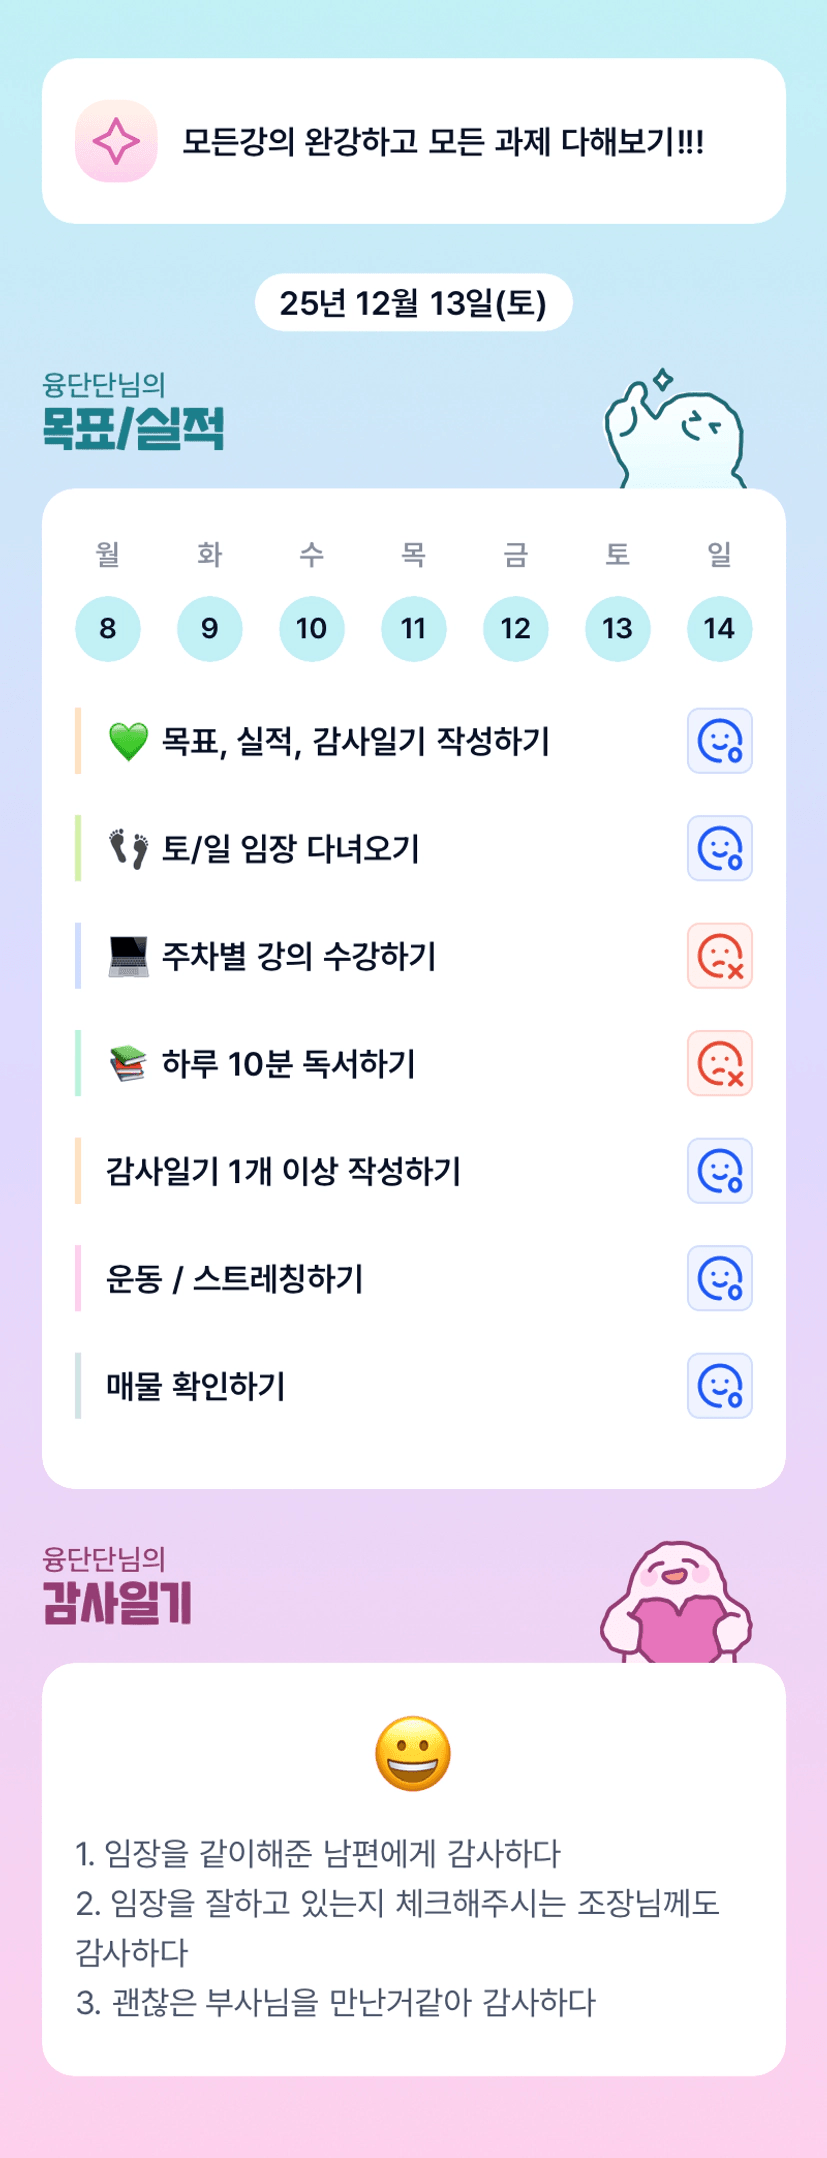
Task: Click the grinning emoji in 감사일기
Action: tap(413, 1754)
